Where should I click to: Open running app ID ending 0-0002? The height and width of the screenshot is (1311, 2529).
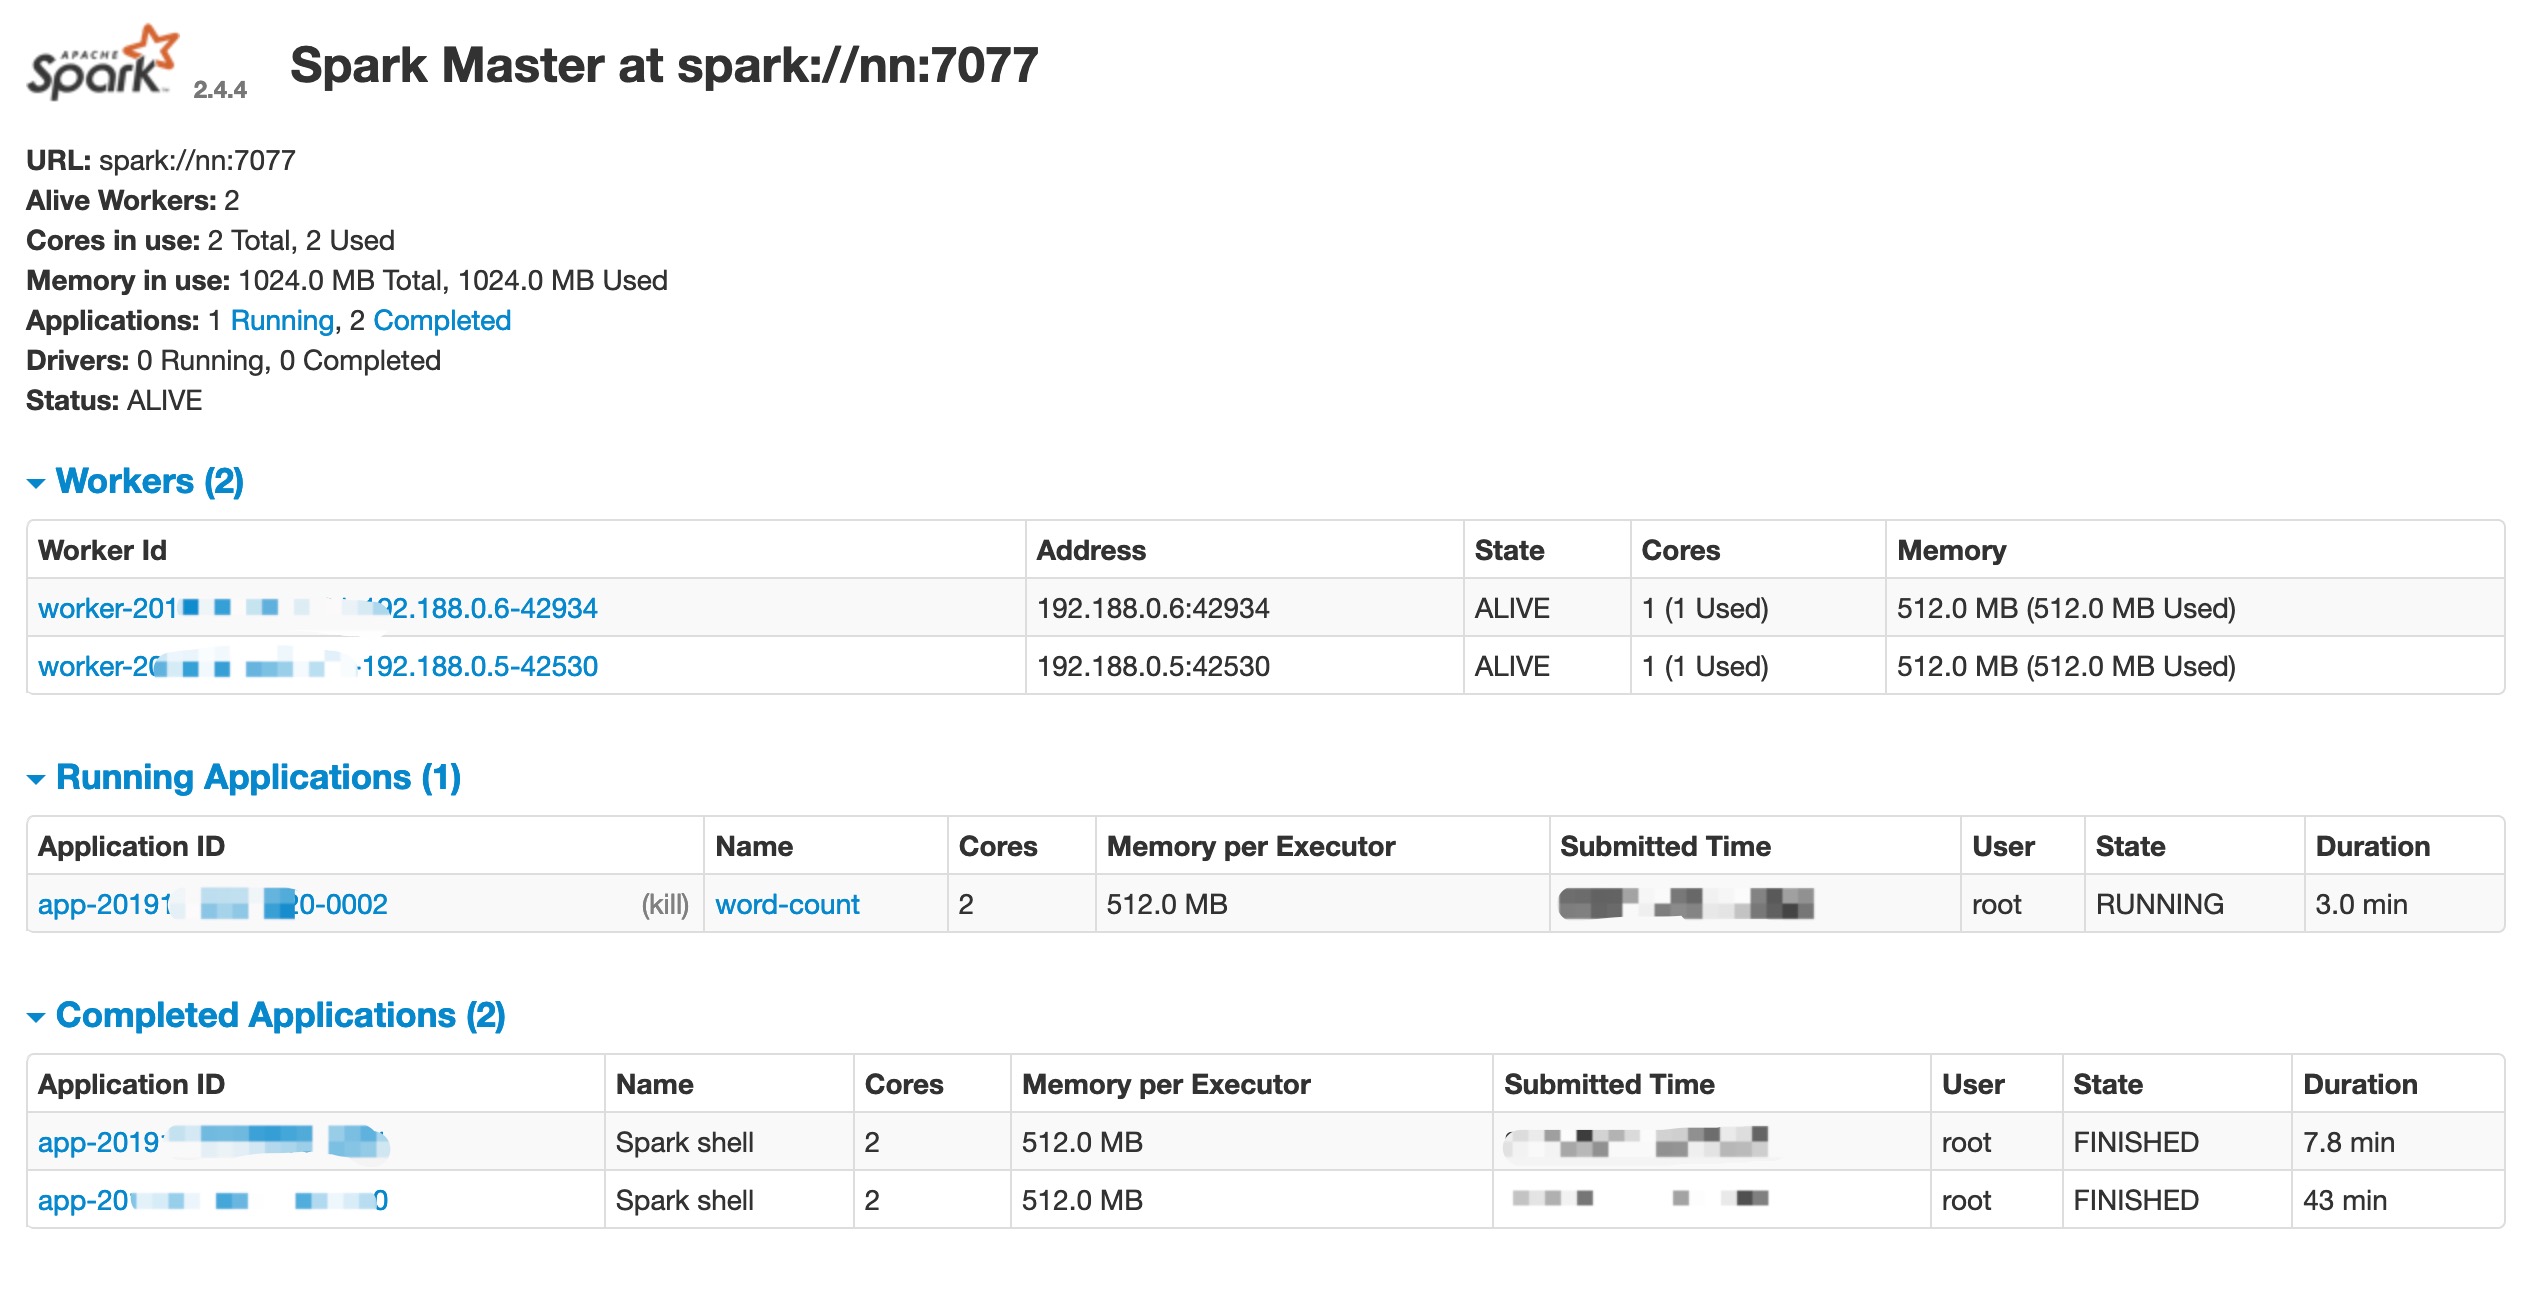[x=212, y=904]
